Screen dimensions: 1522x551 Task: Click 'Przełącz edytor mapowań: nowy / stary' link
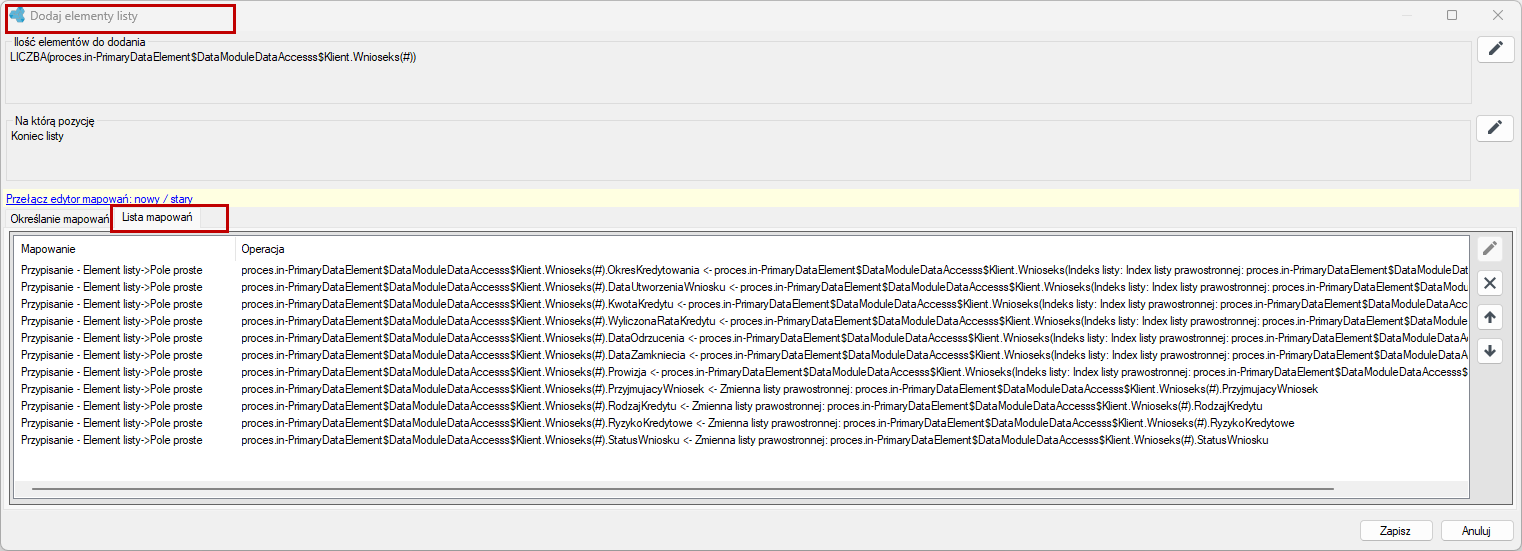tap(99, 199)
